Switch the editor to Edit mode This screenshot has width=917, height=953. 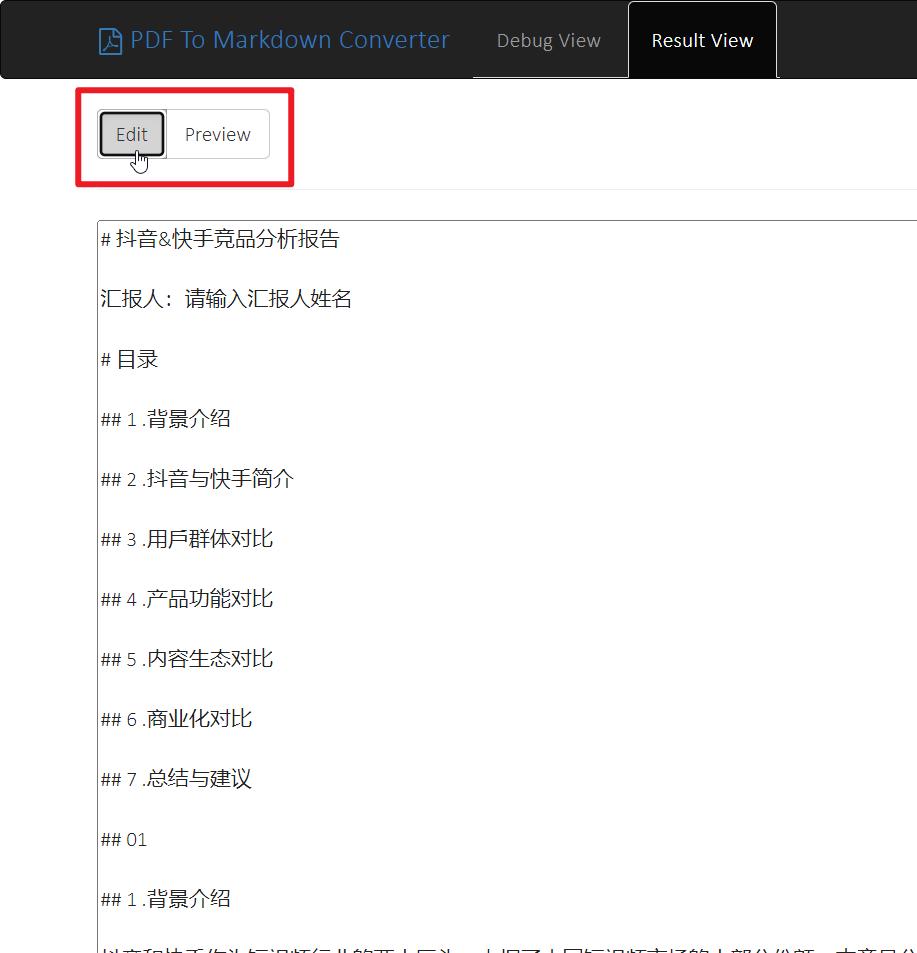coord(131,133)
